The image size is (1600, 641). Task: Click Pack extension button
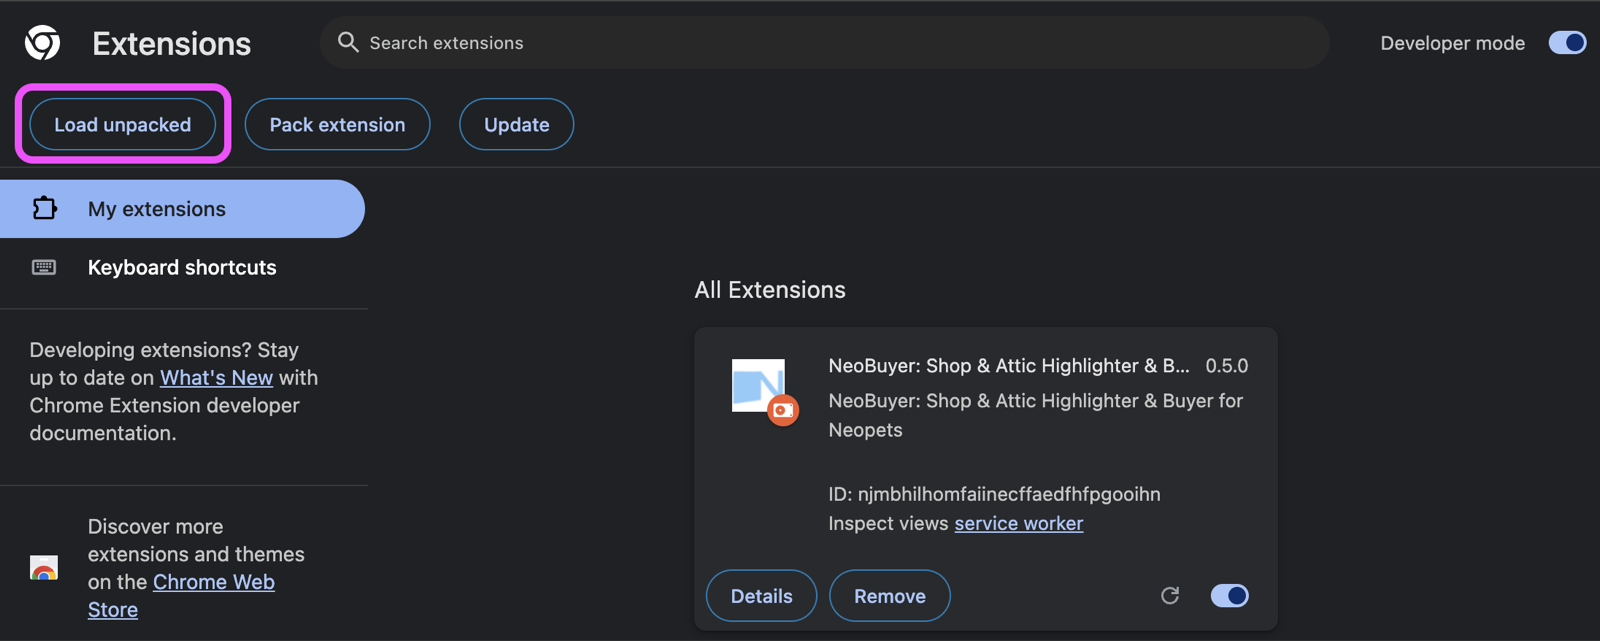pos(338,124)
